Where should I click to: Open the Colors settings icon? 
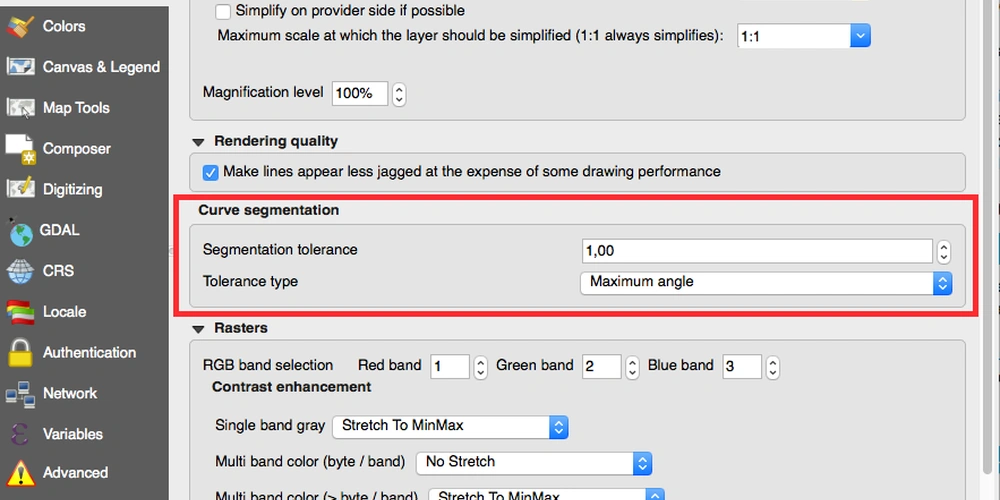point(20,26)
